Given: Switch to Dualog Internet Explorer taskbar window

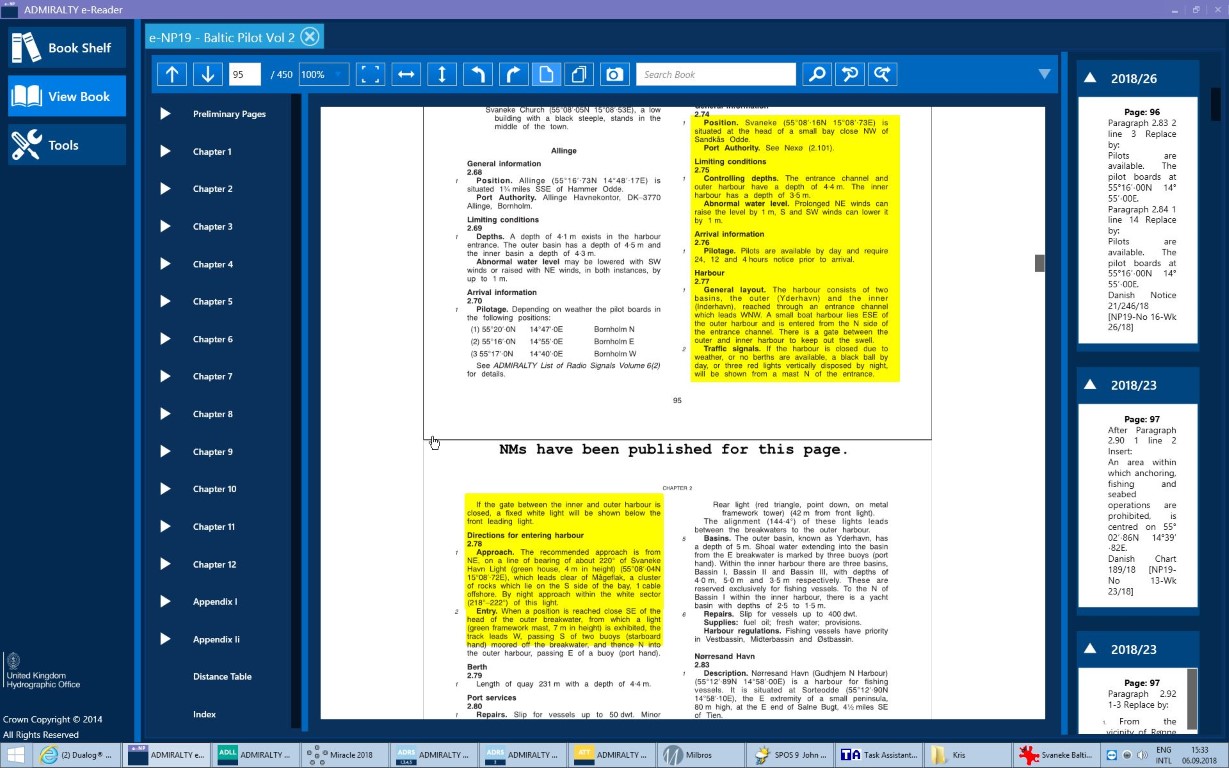Looking at the screenshot, I should (x=76, y=755).
